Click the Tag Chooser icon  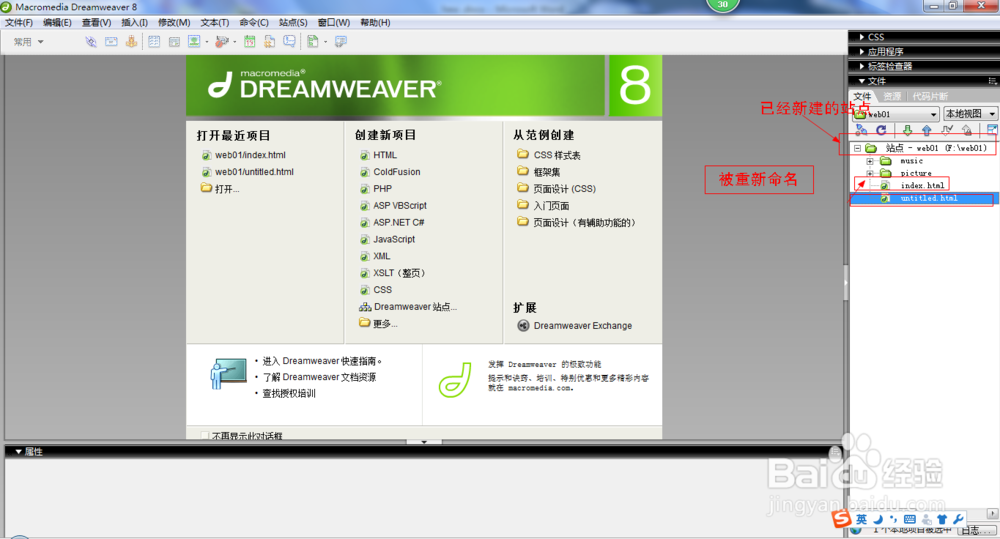341,41
